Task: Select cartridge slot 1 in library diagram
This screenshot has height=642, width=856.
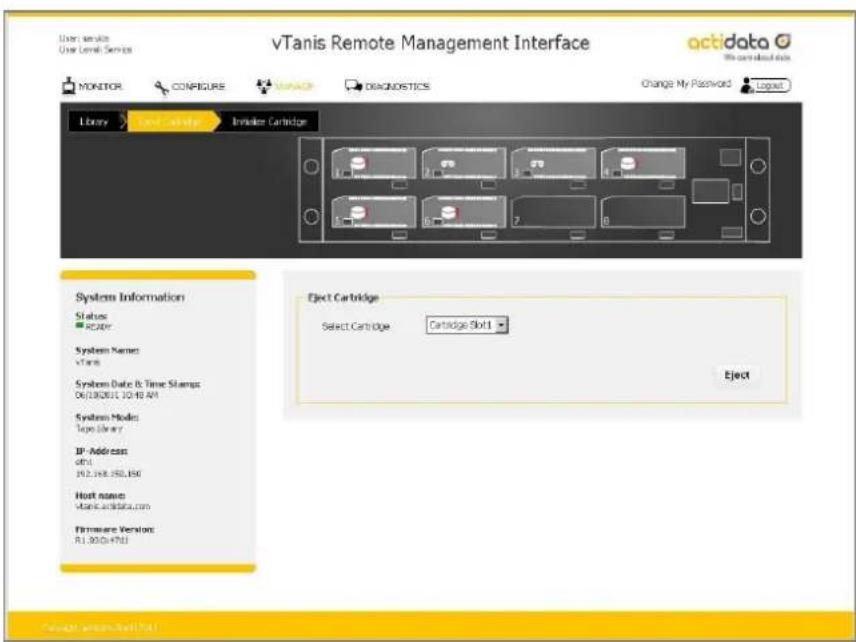Action: point(373,163)
